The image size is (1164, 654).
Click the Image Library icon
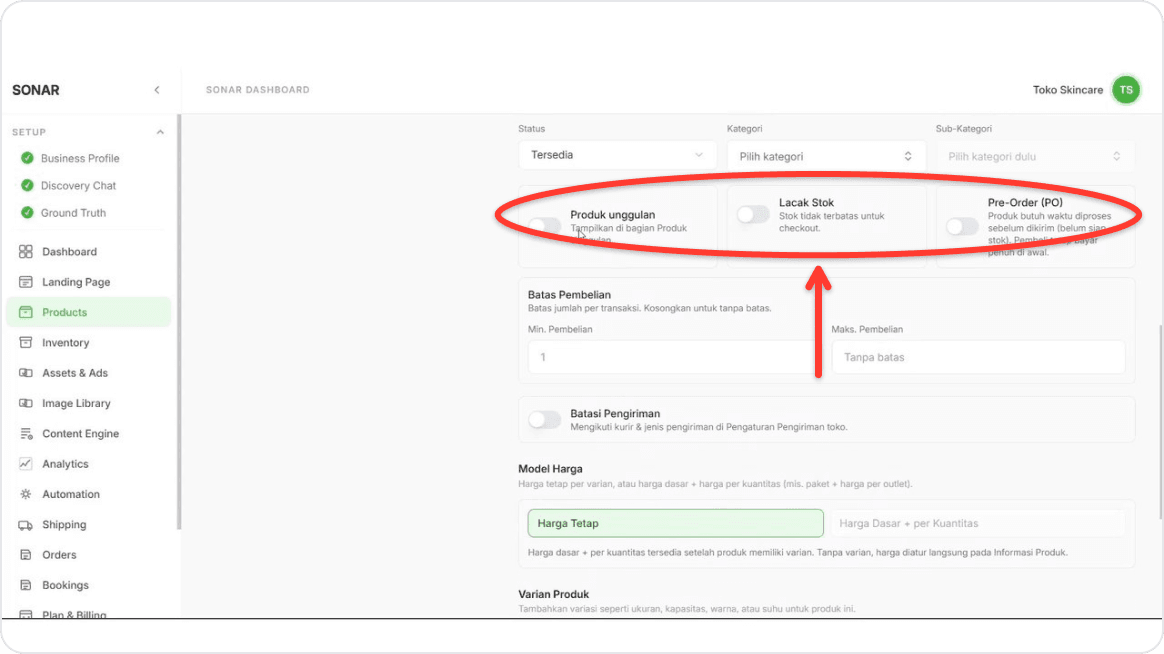coord(26,403)
